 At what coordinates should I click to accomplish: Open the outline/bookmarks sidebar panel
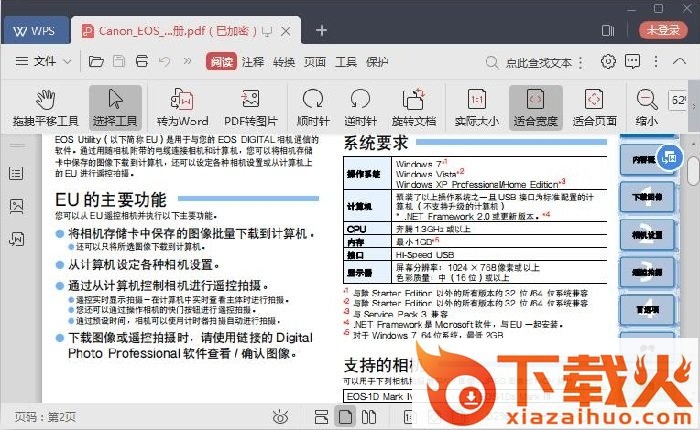(x=17, y=173)
